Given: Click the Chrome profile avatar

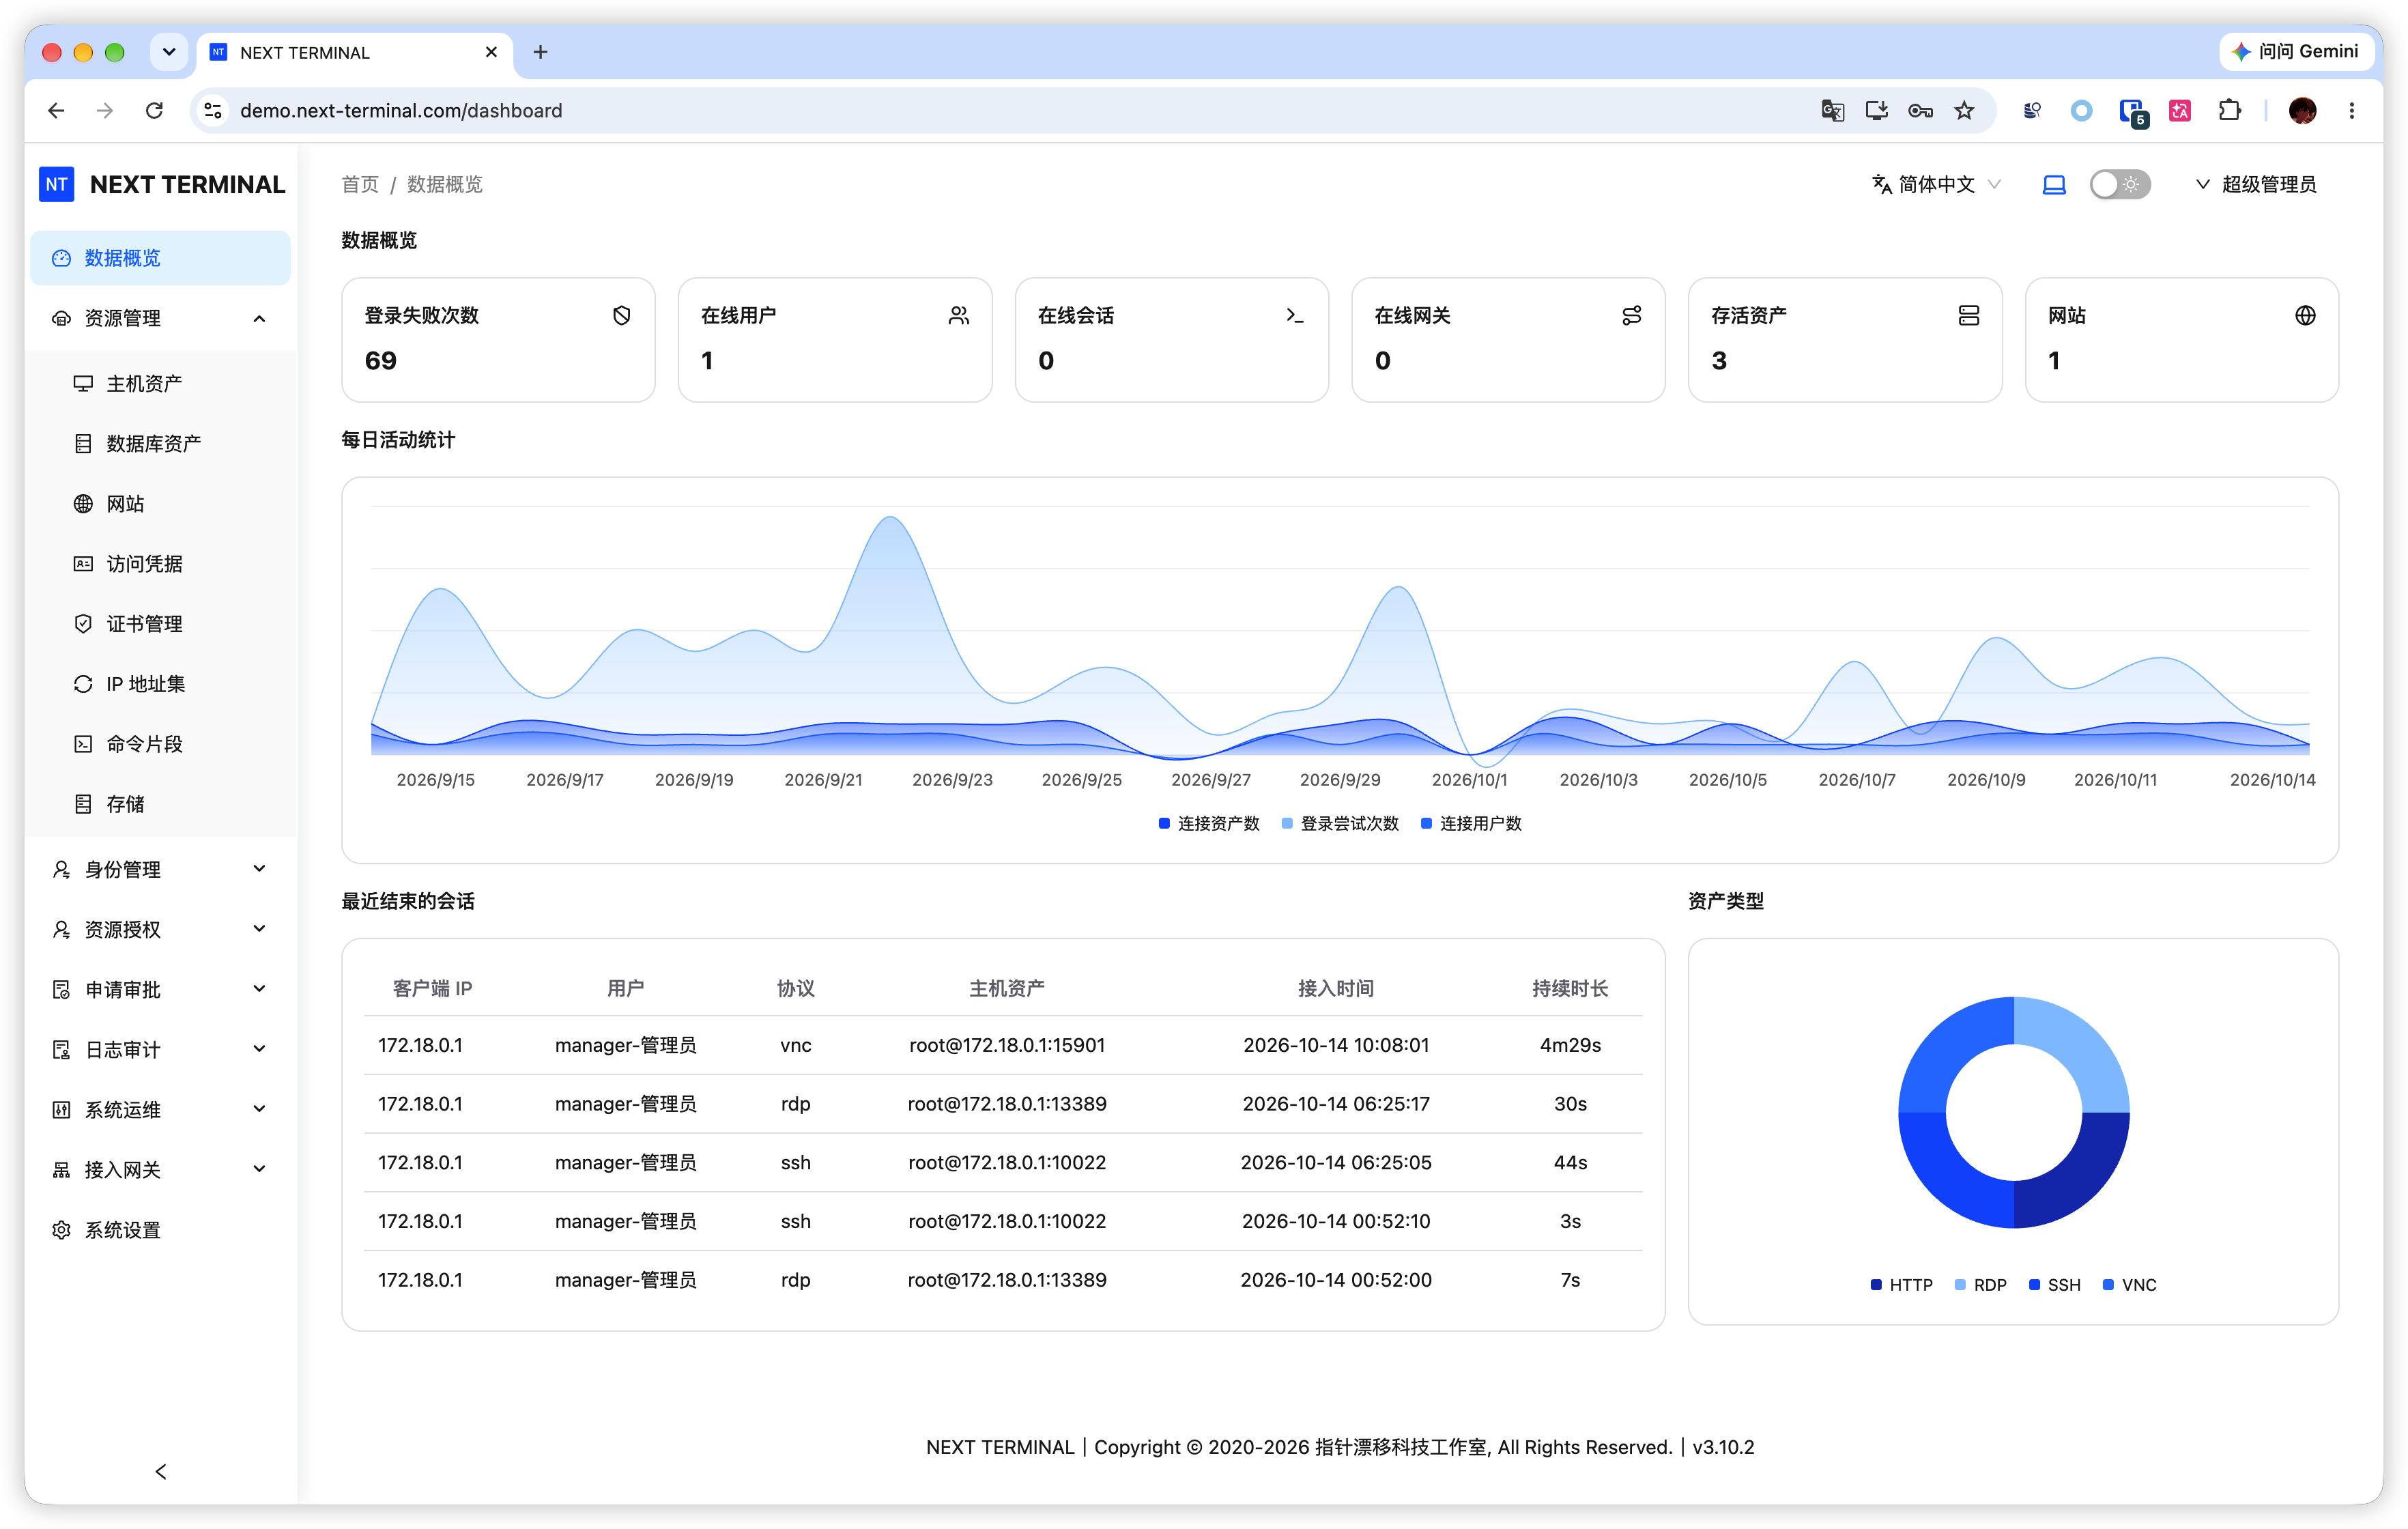Looking at the screenshot, I should click(2302, 110).
